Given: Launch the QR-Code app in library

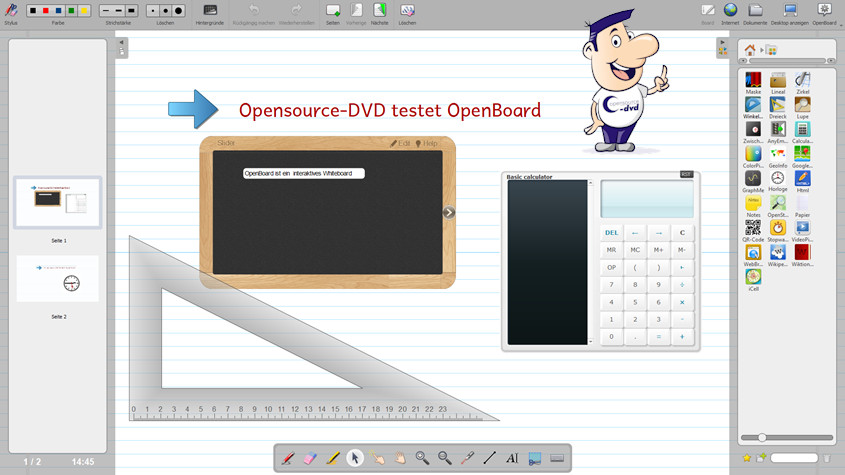Looking at the screenshot, I should pos(753,230).
